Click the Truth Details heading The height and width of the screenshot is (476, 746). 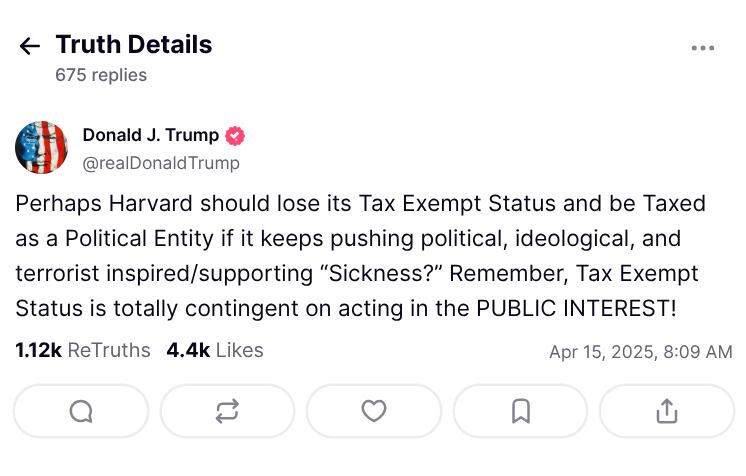point(133,45)
